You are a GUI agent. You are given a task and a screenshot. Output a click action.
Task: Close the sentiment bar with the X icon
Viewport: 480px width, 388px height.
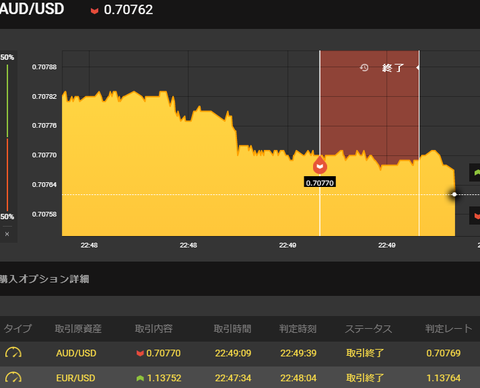point(7,234)
